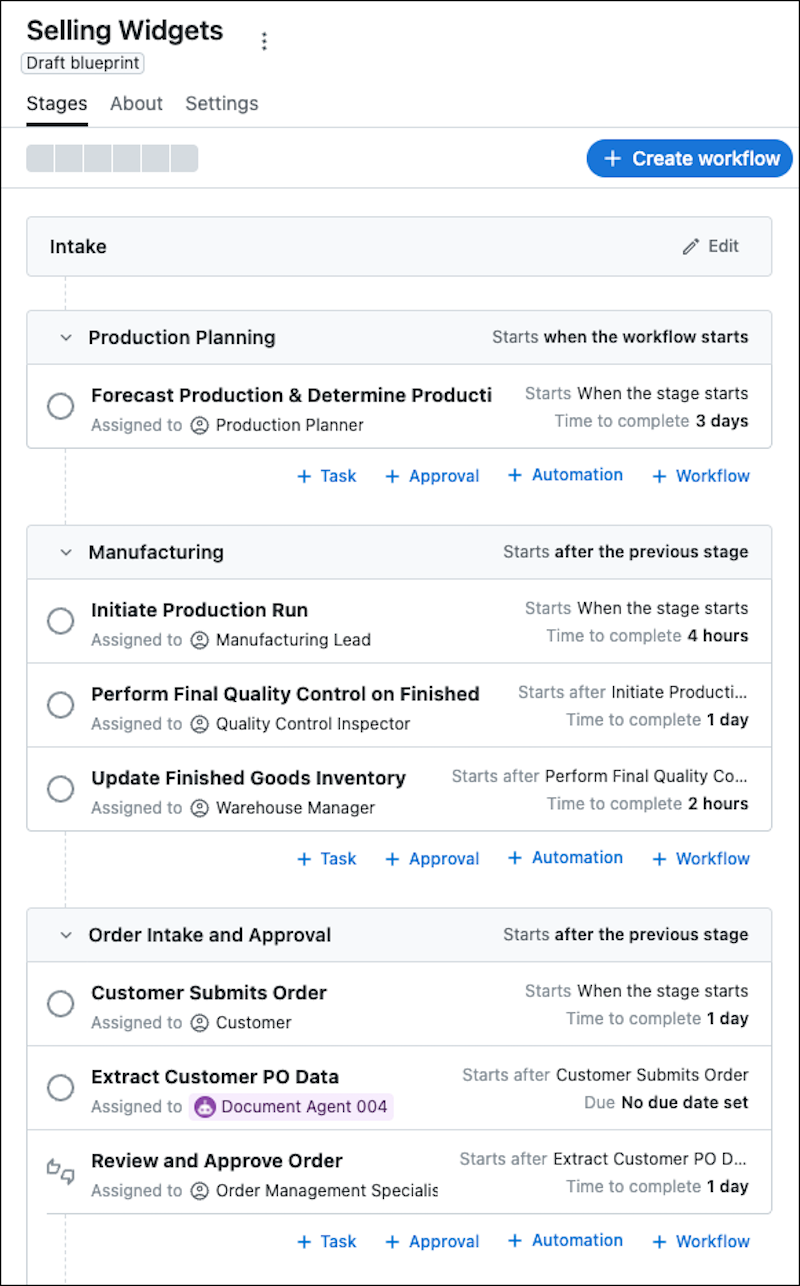
Task: Check off Customer Submits Order circle
Action: tap(61, 1004)
